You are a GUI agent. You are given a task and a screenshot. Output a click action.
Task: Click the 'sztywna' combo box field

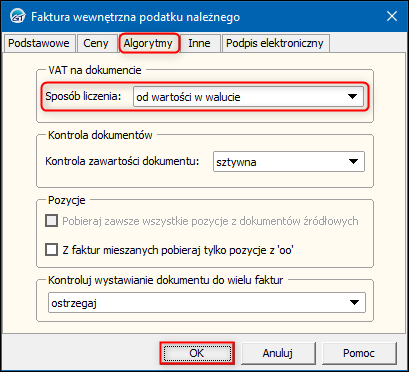click(289, 162)
